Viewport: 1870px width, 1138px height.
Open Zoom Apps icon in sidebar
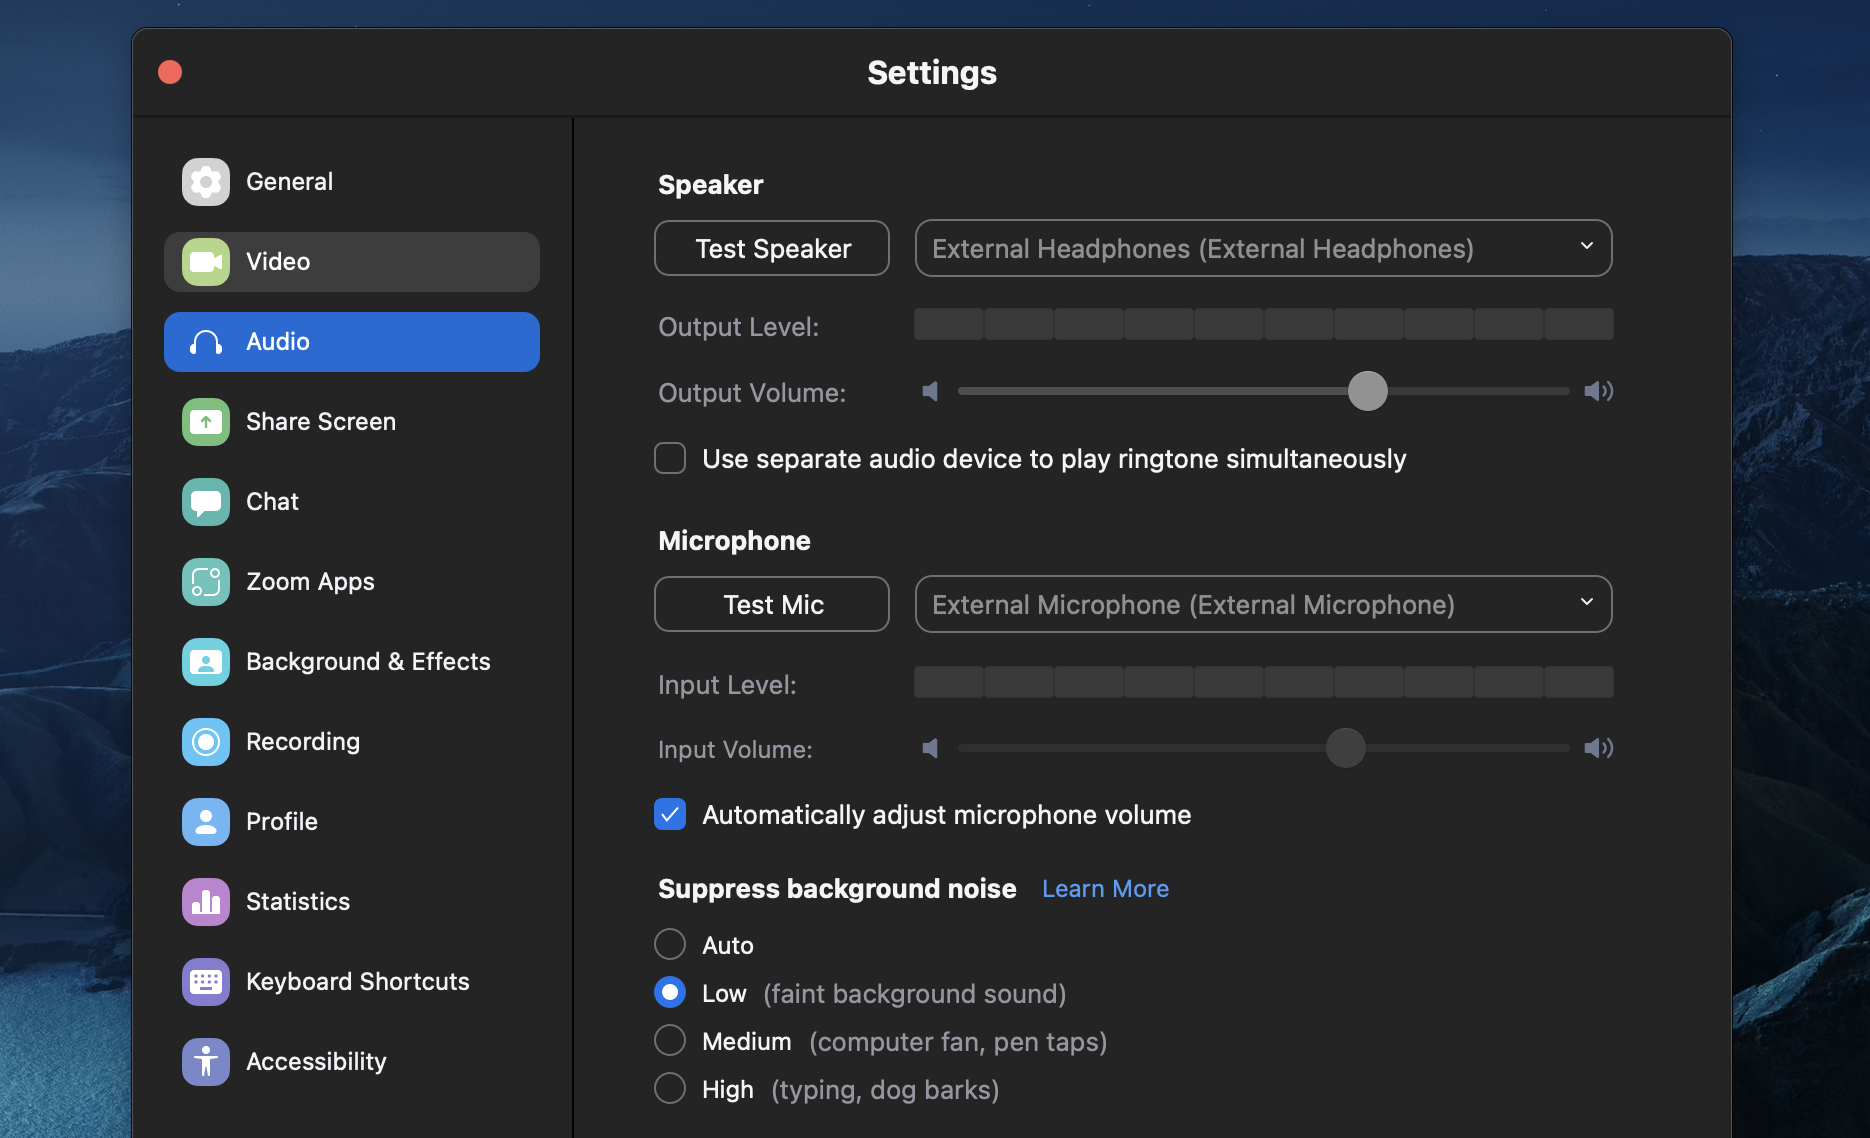206,582
